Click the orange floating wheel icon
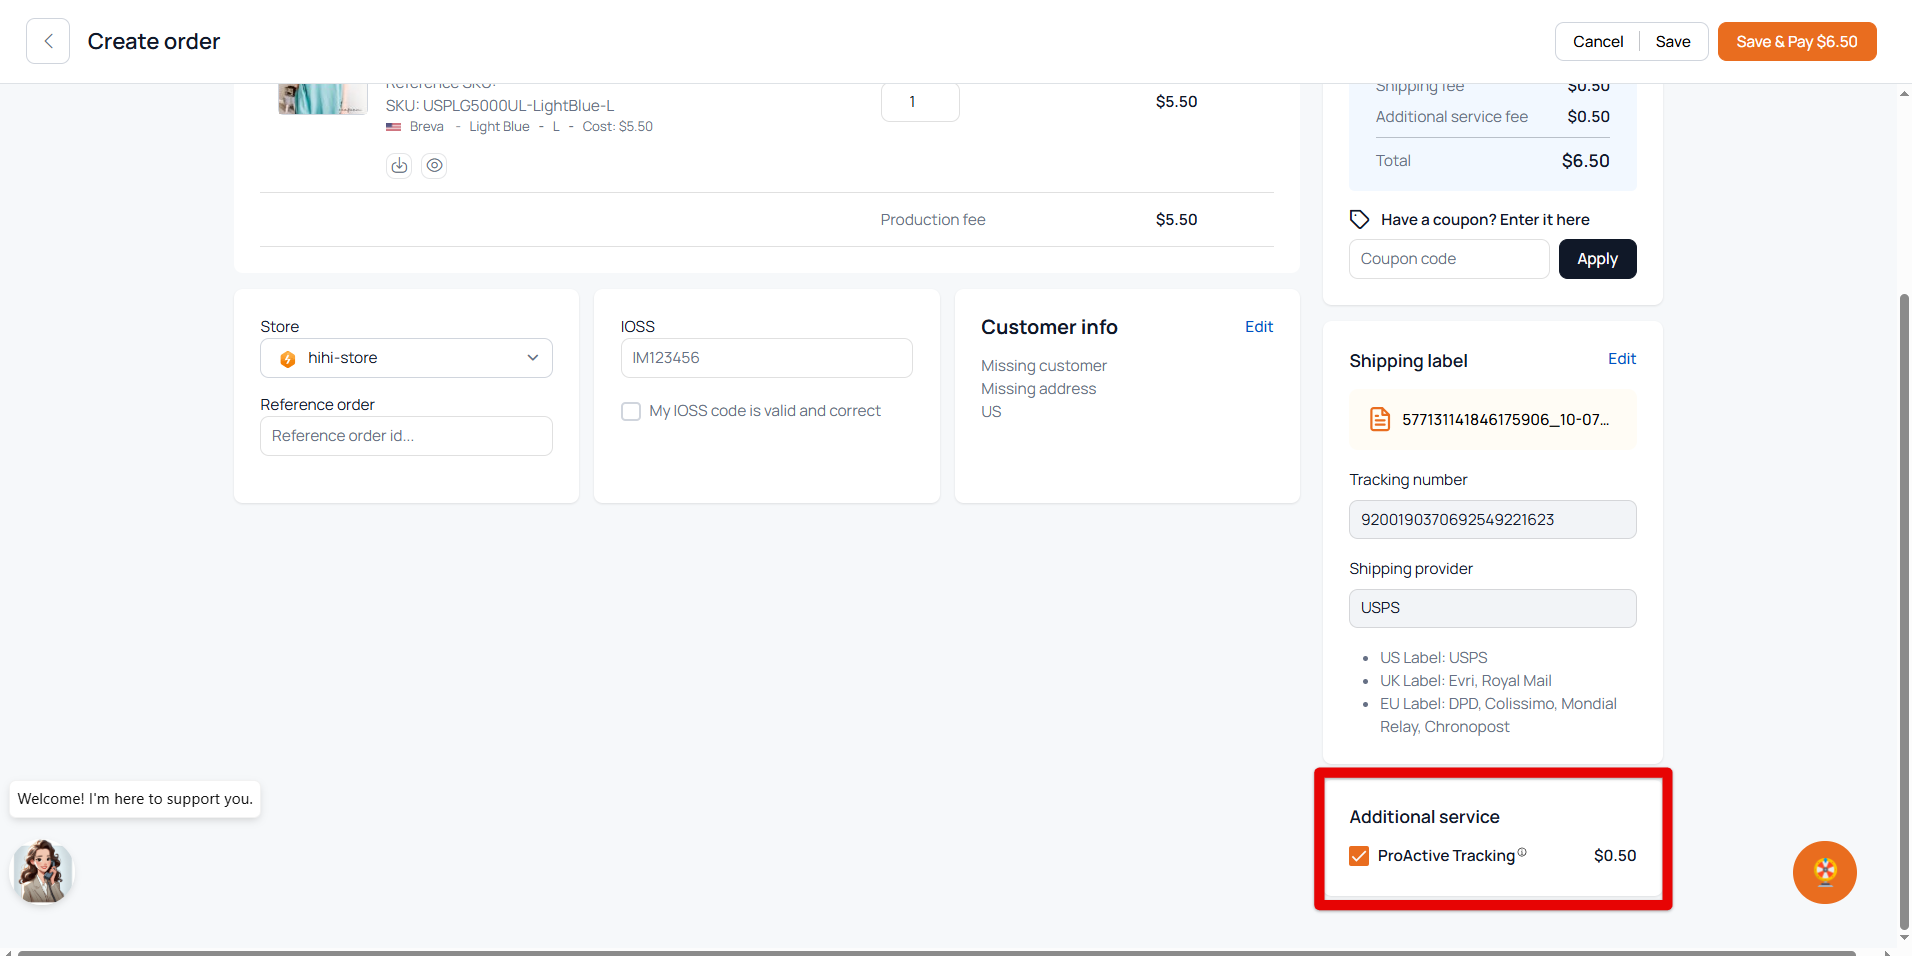 point(1824,872)
